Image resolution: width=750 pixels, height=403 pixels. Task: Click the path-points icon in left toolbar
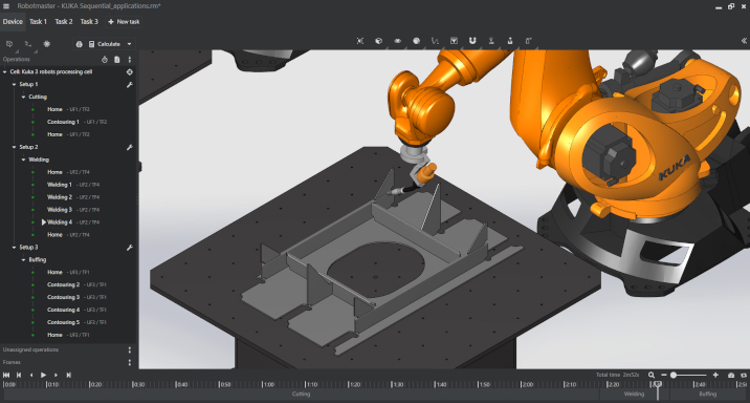tap(28, 44)
